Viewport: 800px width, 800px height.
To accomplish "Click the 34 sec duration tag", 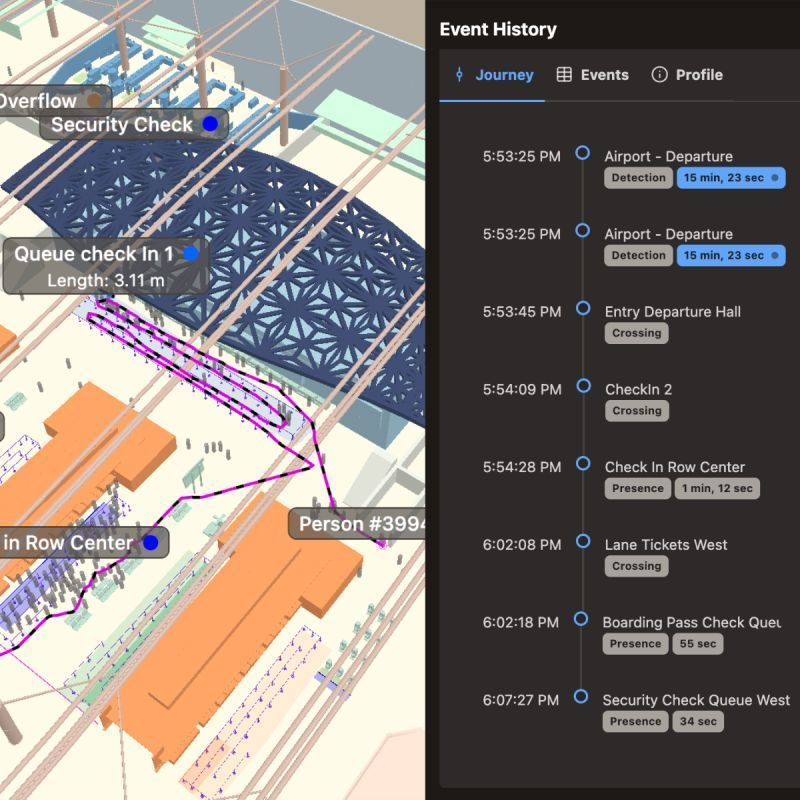I will coord(698,721).
